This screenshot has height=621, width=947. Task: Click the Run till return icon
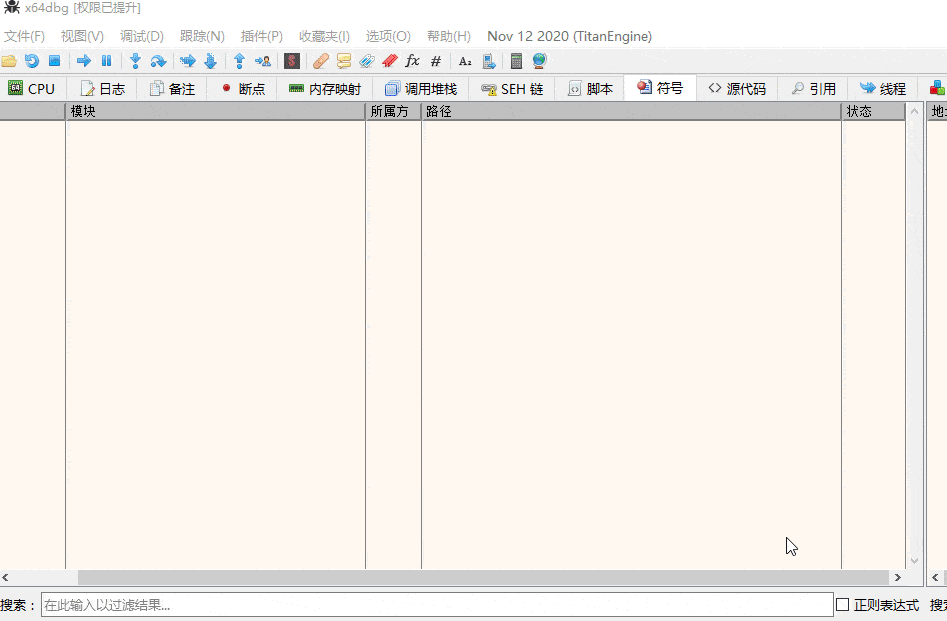tap(239, 61)
